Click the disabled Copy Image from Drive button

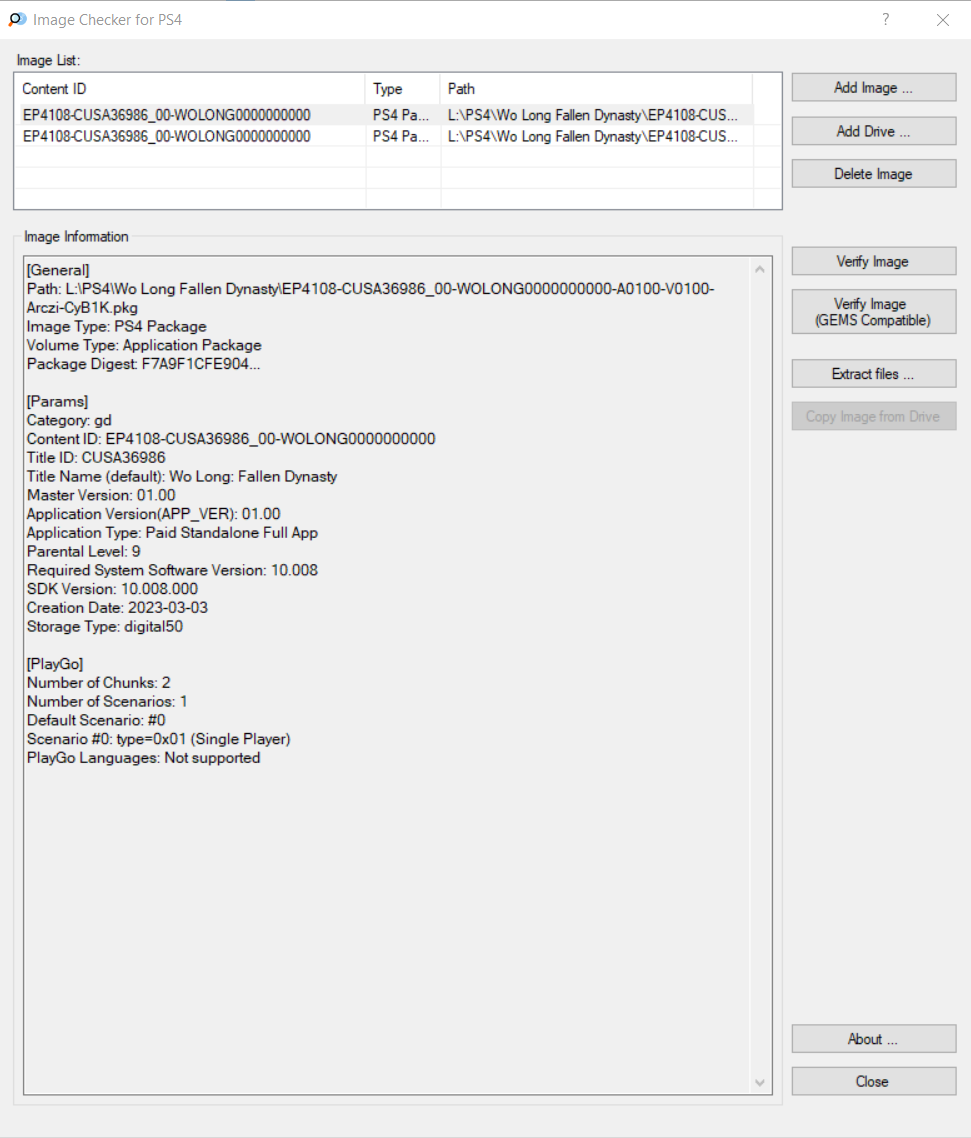(873, 417)
